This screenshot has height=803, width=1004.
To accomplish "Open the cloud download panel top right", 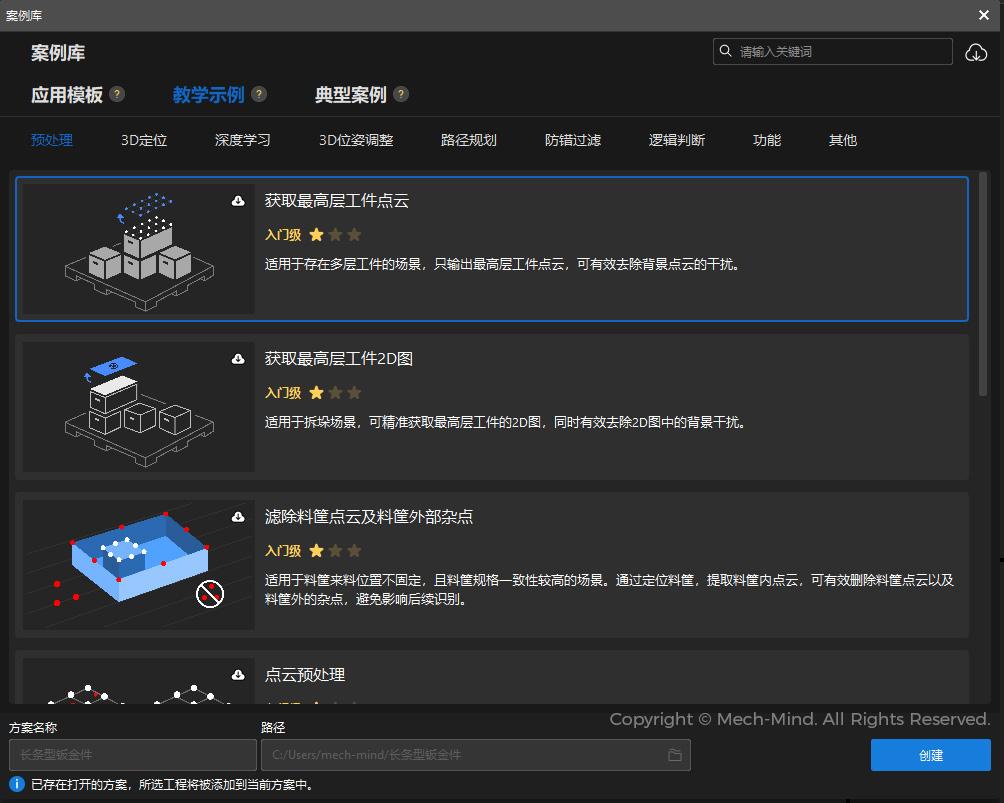I will click(976, 51).
